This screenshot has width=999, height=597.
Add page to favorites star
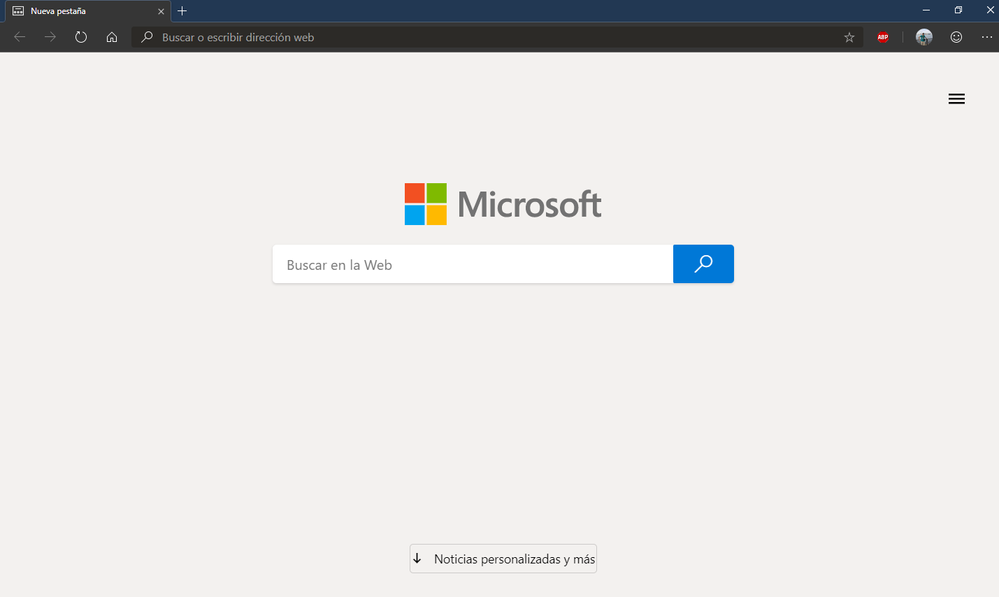point(849,37)
